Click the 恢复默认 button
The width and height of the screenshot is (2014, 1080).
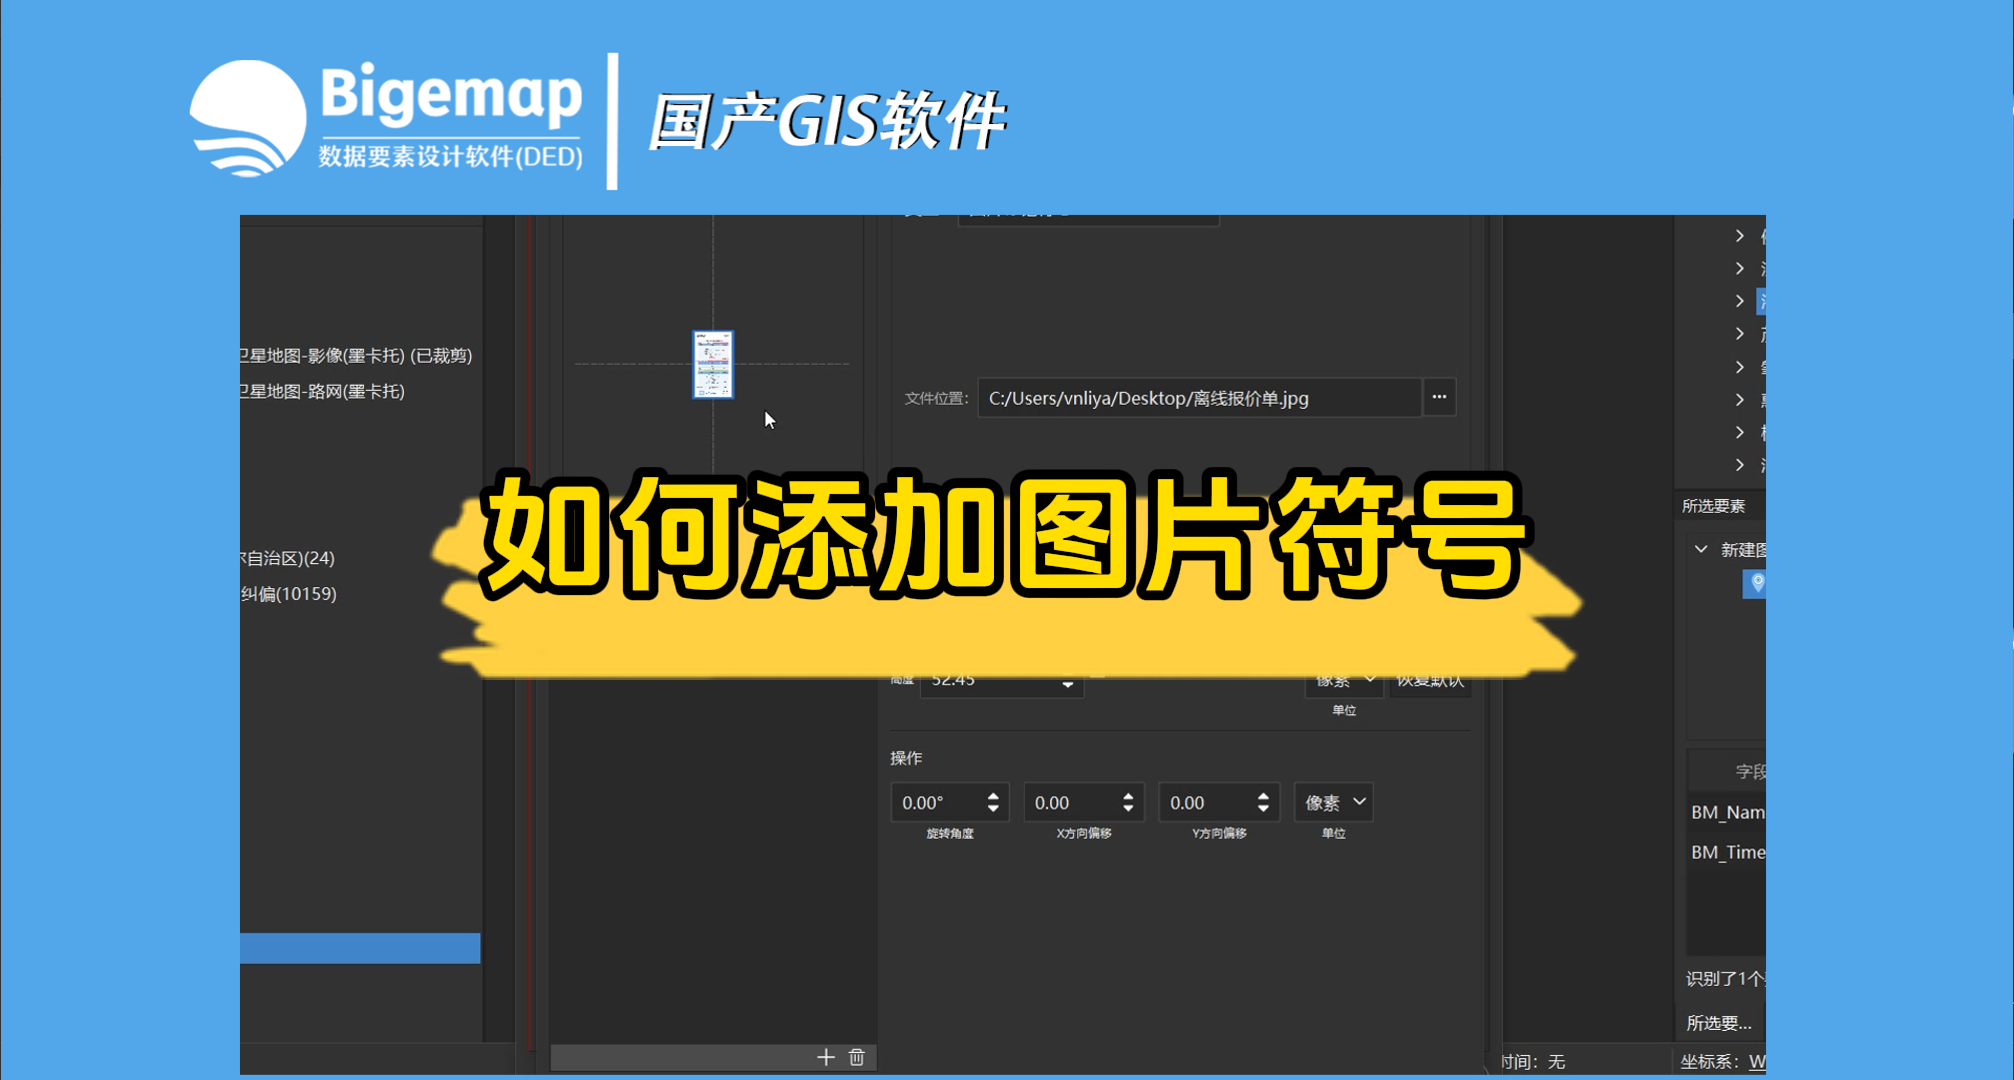pyautogui.click(x=1429, y=680)
